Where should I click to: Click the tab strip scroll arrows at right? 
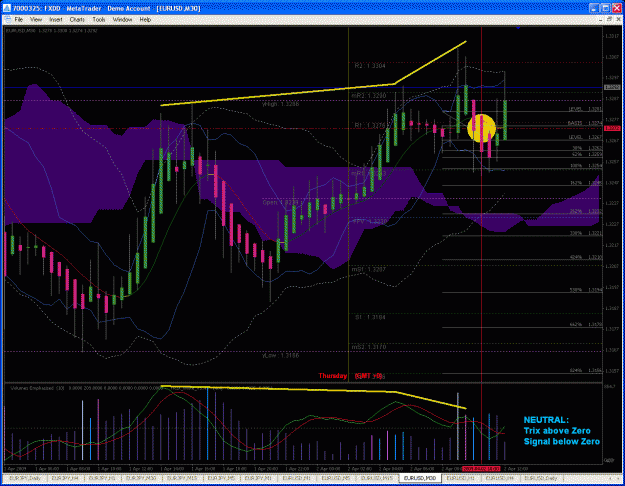(x=615, y=478)
